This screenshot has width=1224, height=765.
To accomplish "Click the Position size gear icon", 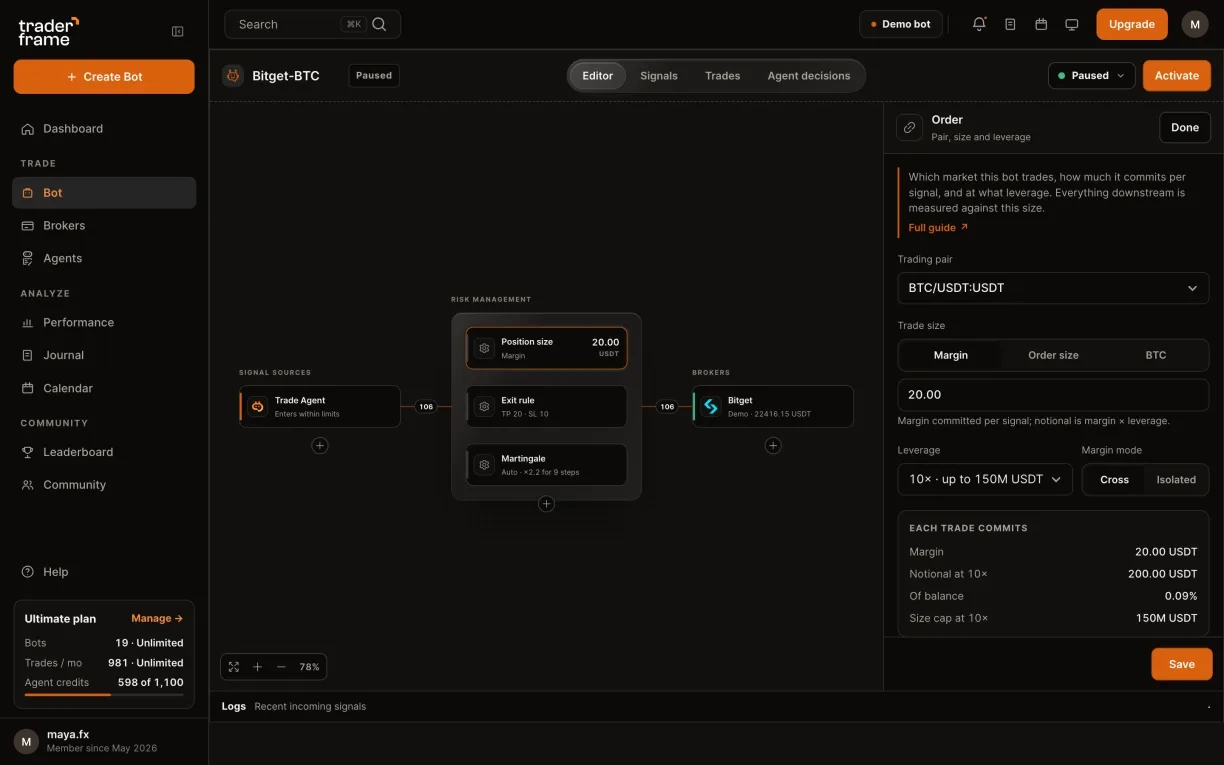I will pyautogui.click(x=484, y=348).
